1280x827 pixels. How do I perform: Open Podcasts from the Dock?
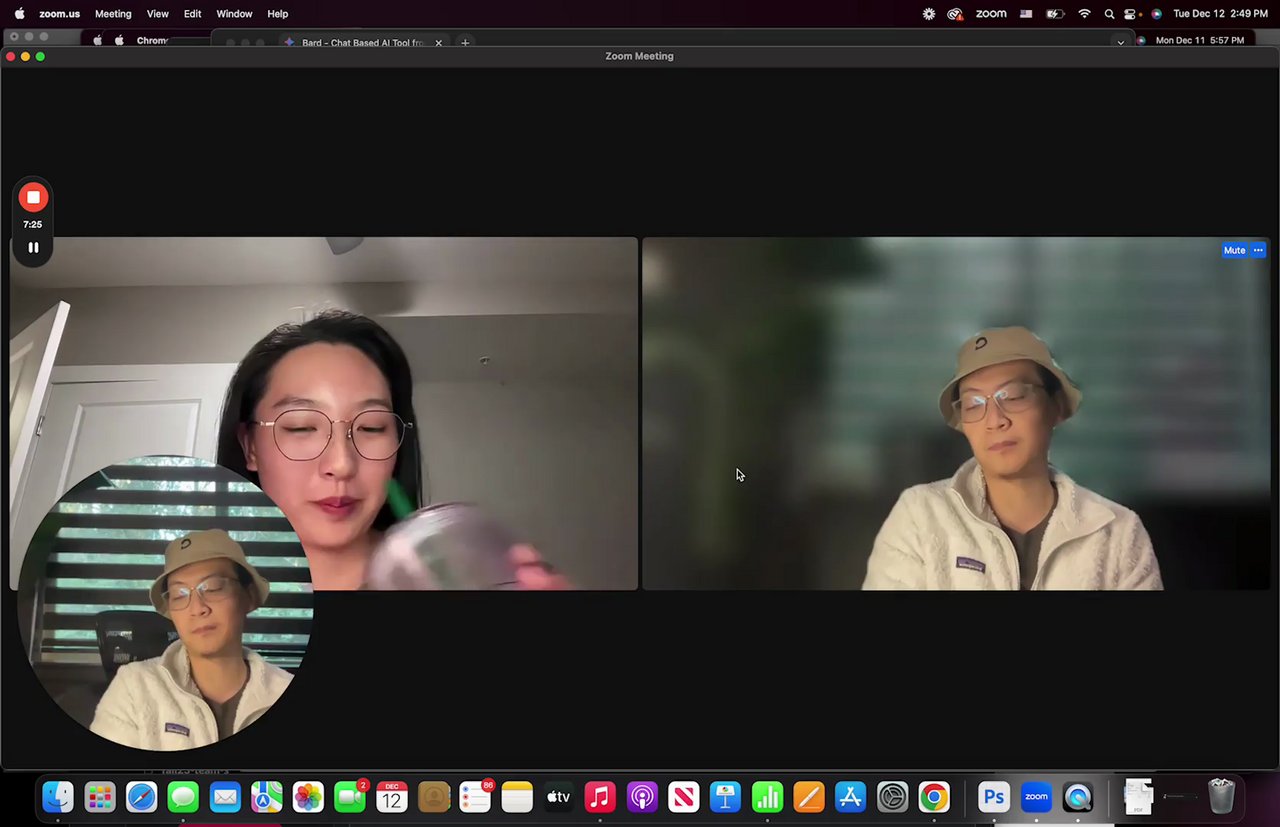pos(642,797)
